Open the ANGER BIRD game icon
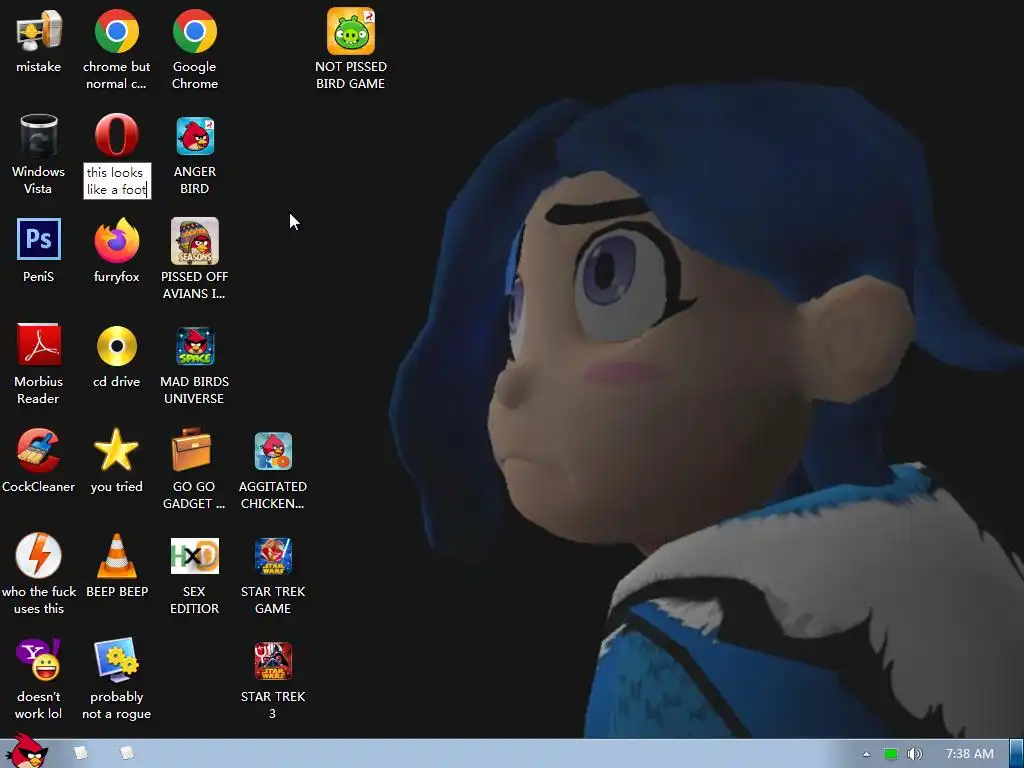 pyautogui.click(x=195, y=136)
